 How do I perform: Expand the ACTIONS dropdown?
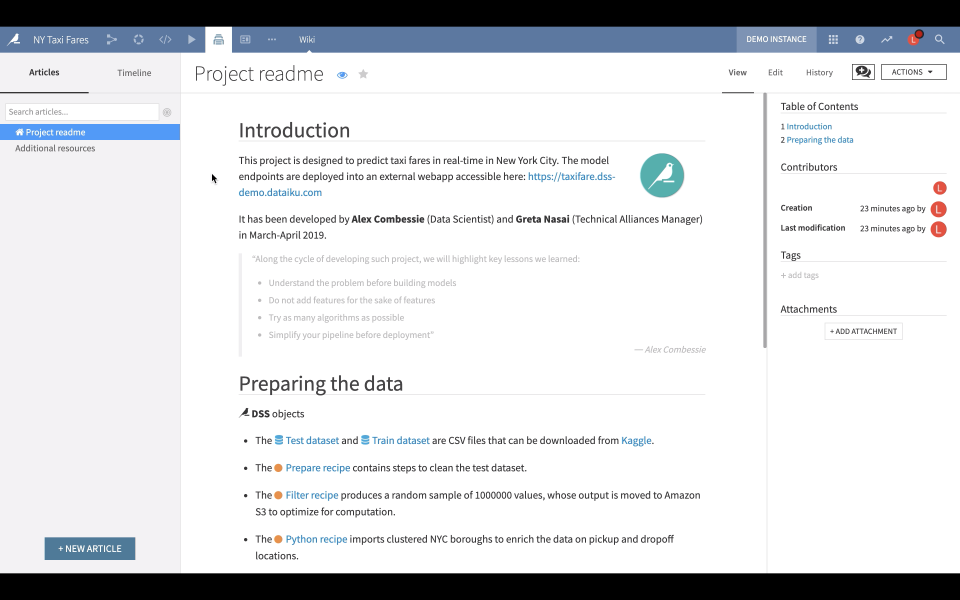pyautogui.click(x=913, y=72)
